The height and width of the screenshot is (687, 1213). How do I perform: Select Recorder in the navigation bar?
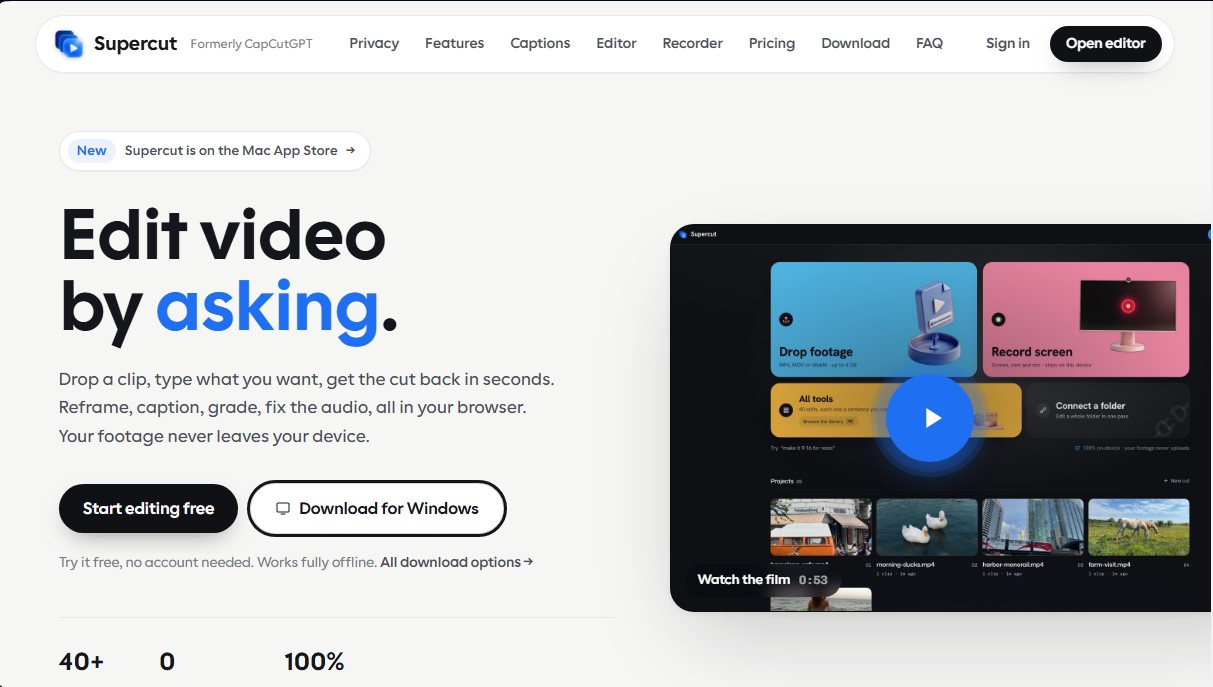692,43
